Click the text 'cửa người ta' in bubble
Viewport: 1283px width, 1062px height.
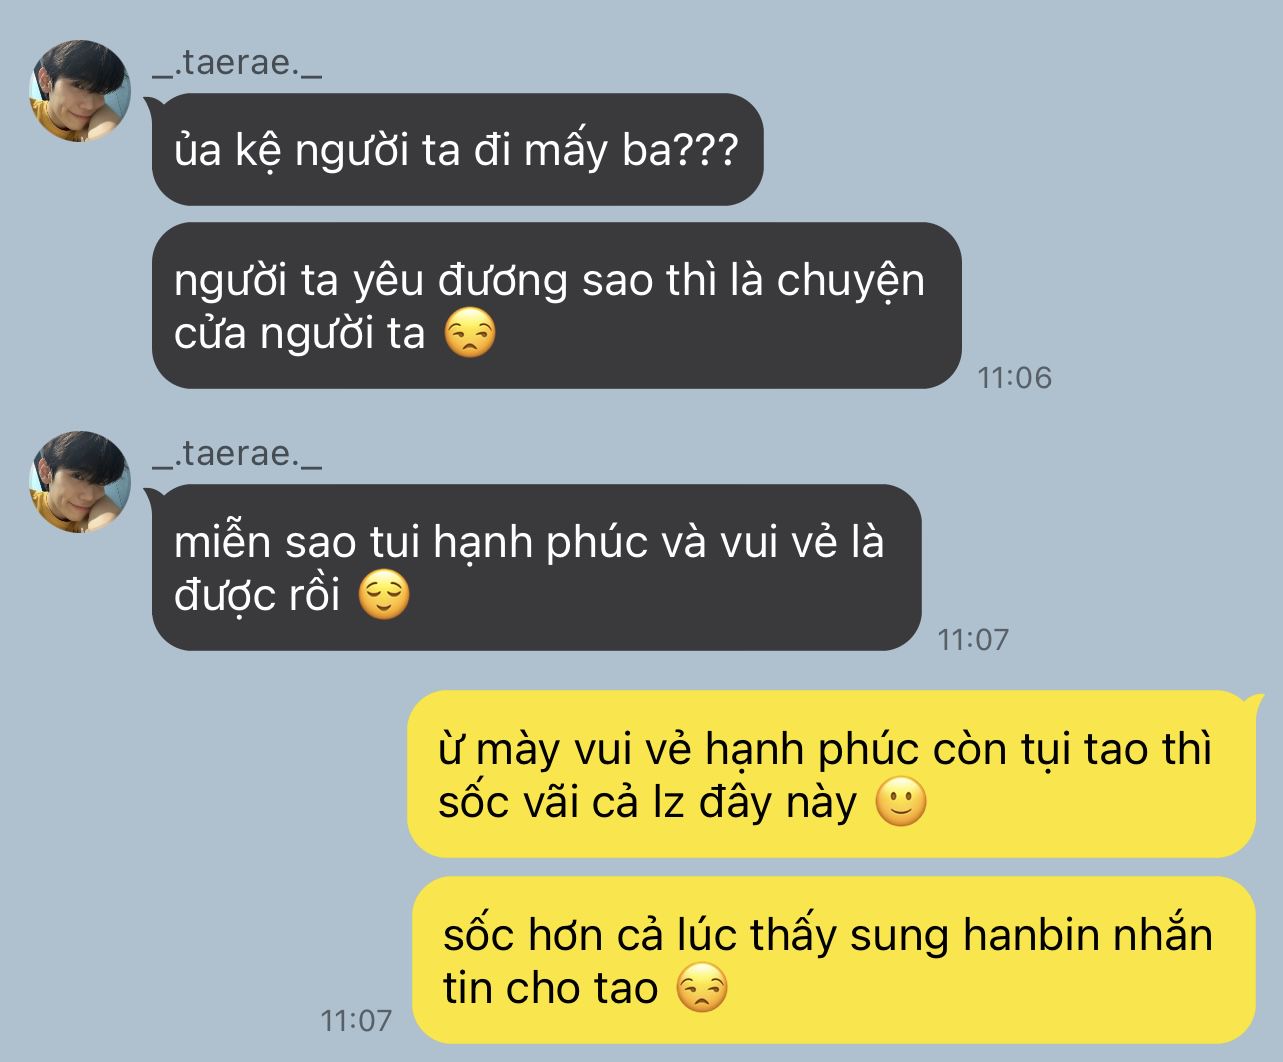coord(300,334)
